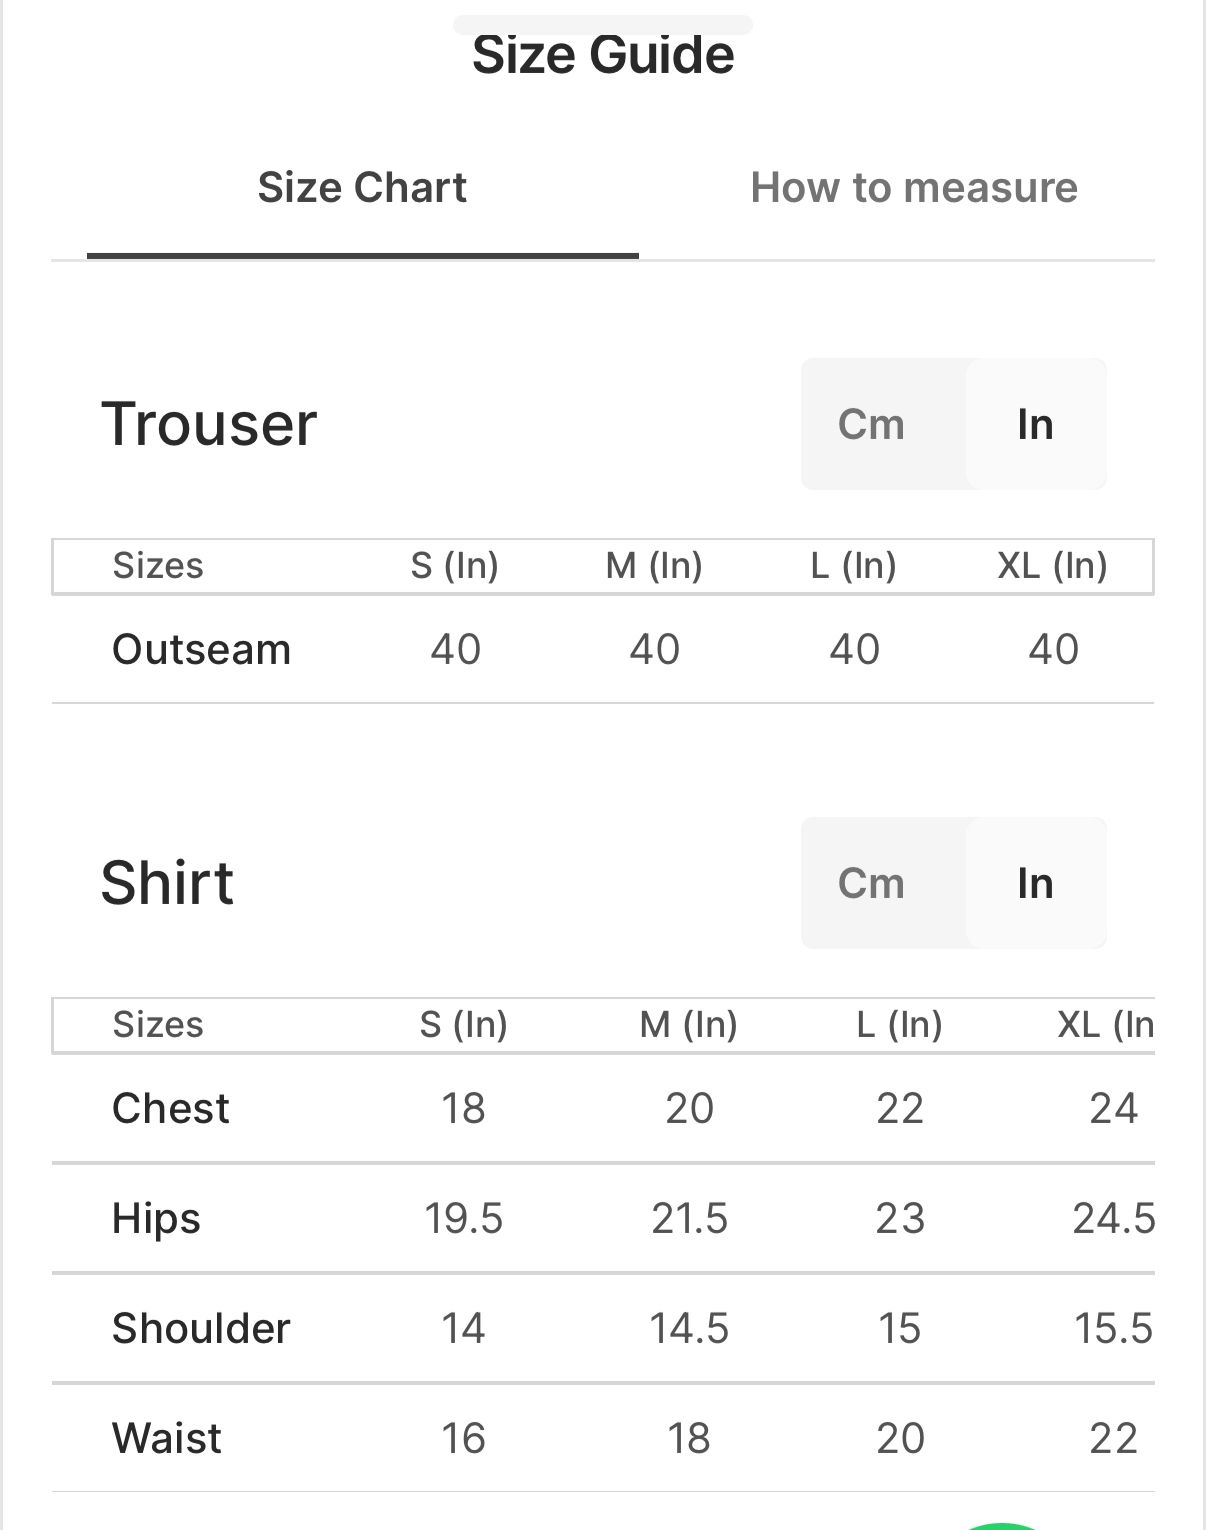Select the Outseam row label
The image size is (1206, 1530).
click(201, 649)
